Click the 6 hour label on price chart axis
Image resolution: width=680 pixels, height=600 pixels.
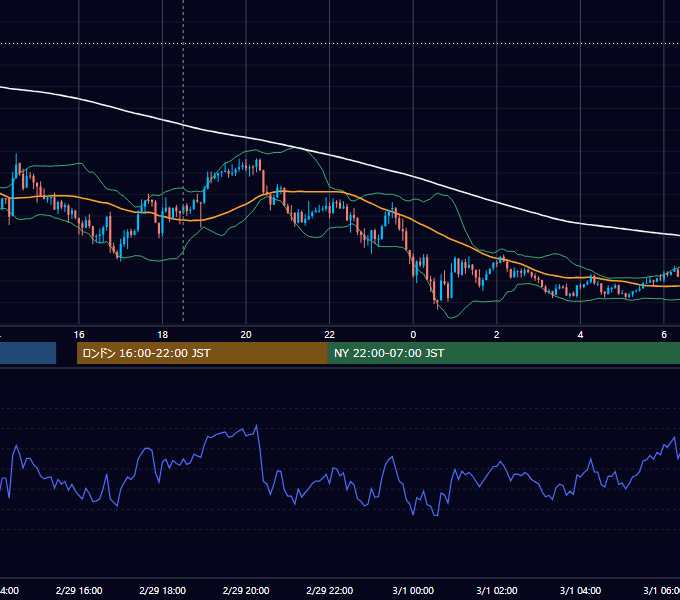(x=664, y=335)
